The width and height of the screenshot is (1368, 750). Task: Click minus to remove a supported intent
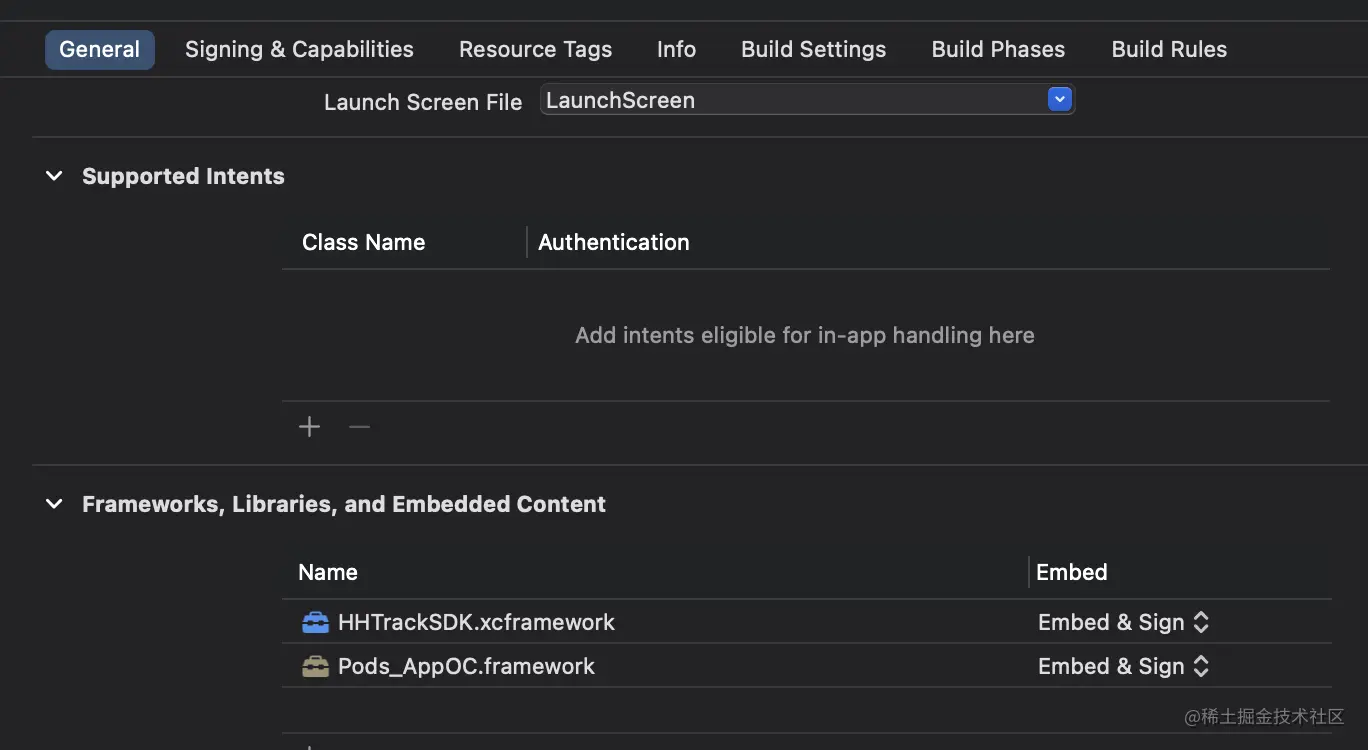pyautogui.click(x=359, y=428)
